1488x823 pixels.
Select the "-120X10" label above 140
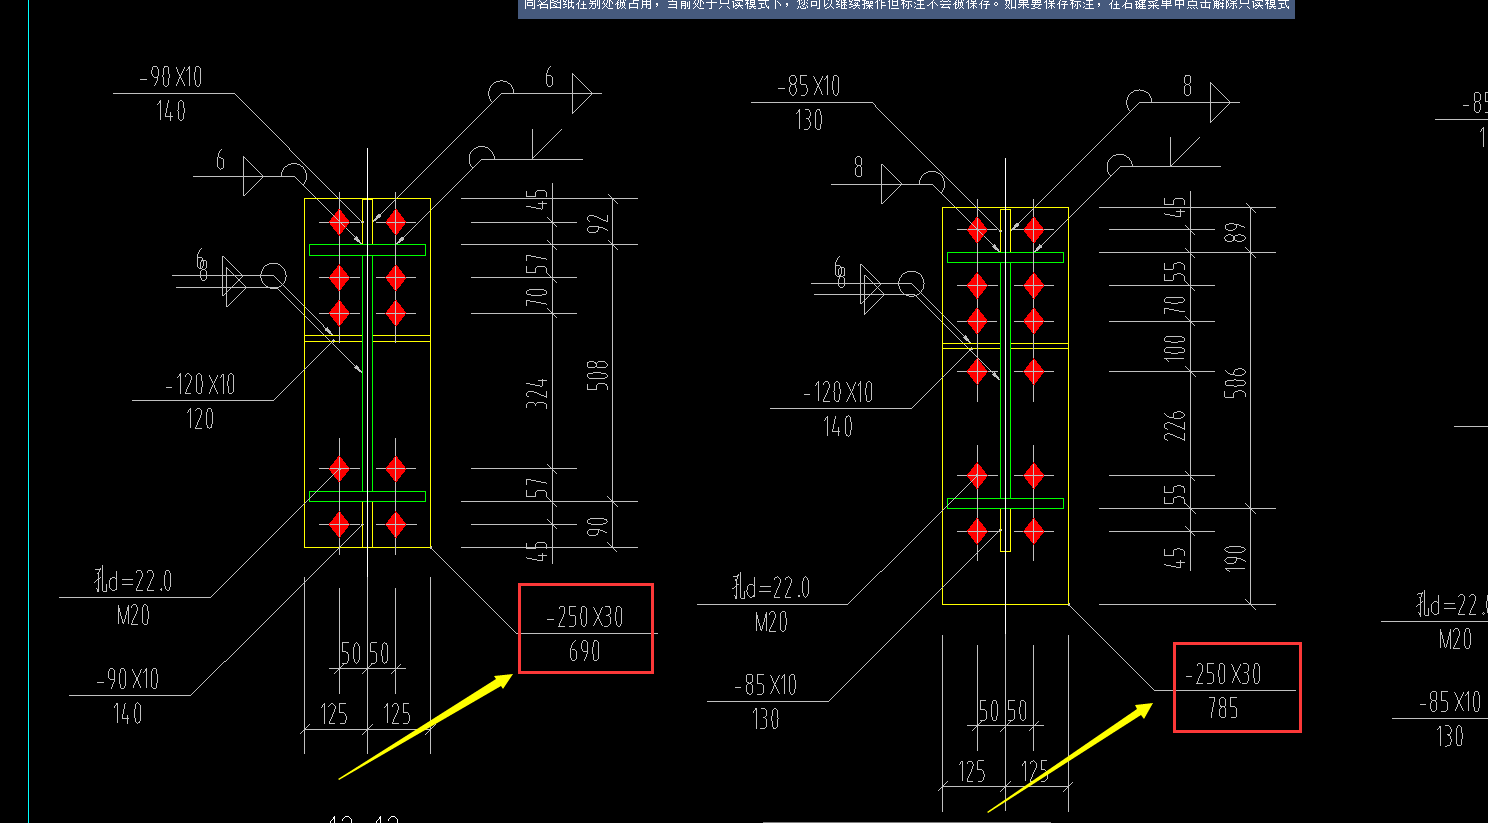[x=839, y=392]
